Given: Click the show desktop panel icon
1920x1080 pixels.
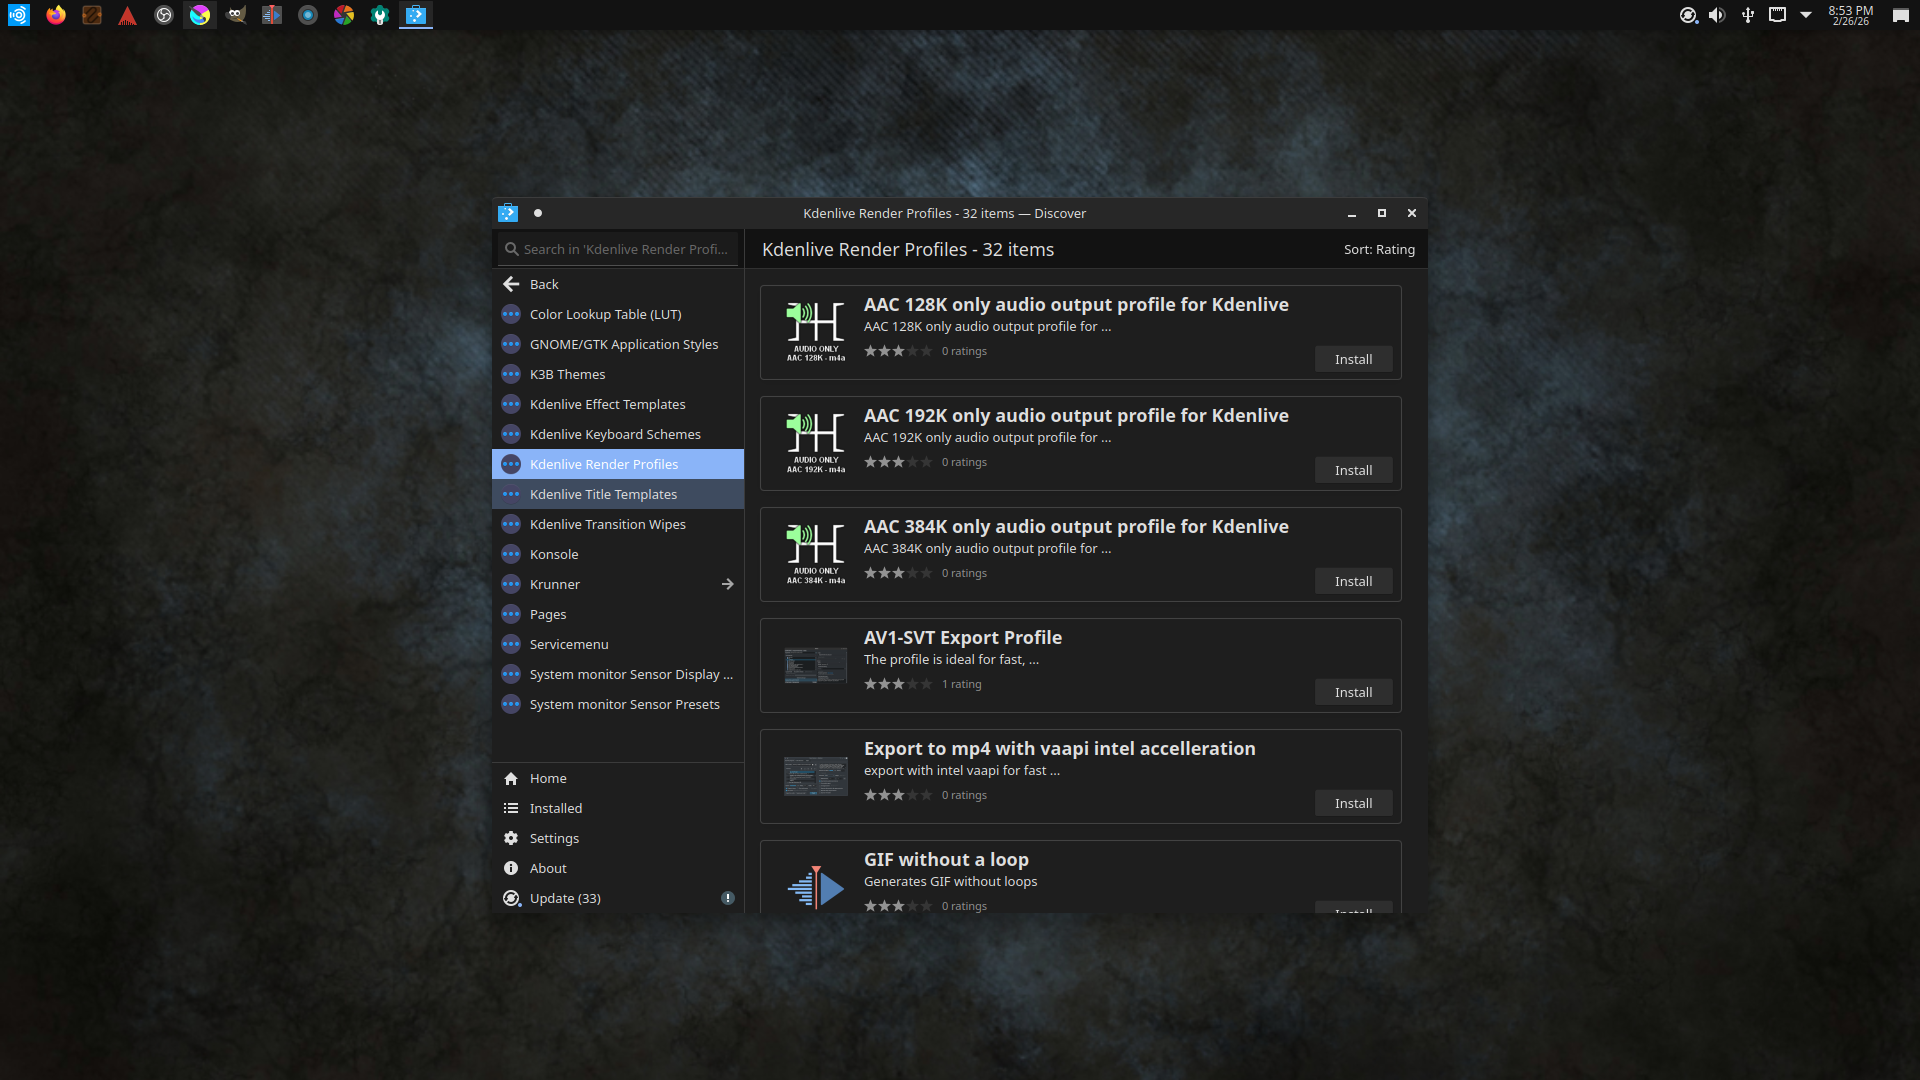Looking at the screenshot, I should point(1900,15).
